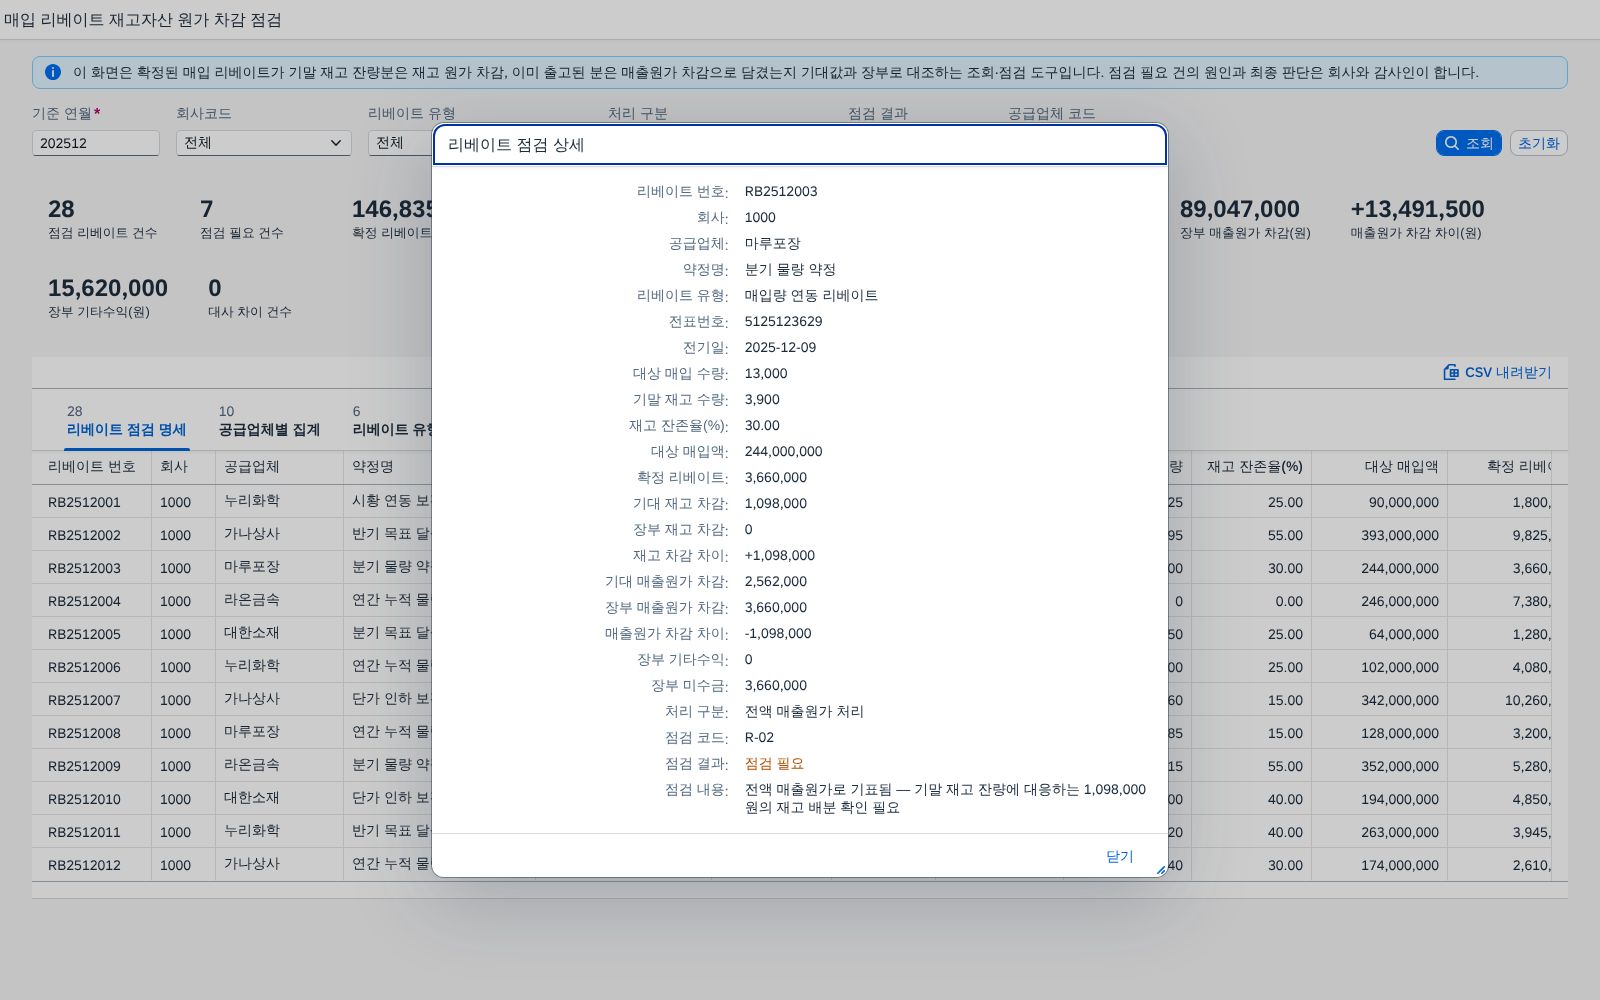Click the 2025-12-09 posting date value
Screen dimensions: 1600x1000
point(780,348)
